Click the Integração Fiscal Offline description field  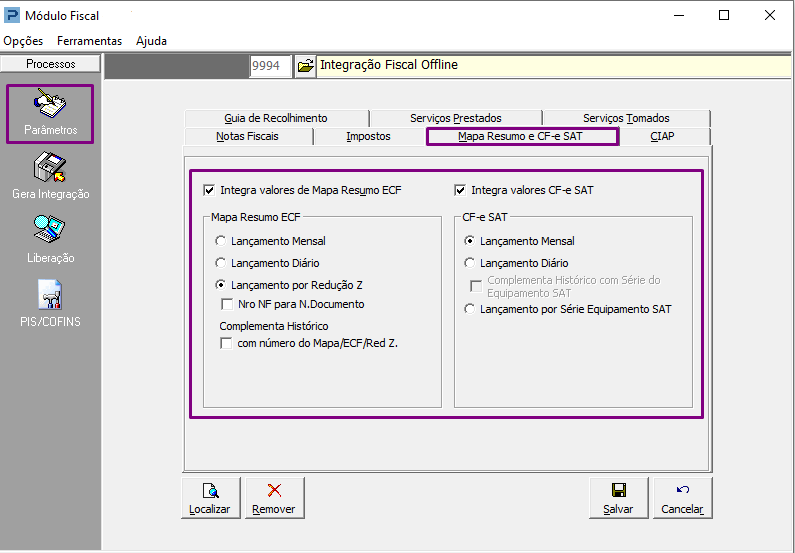tap(554, 66)
